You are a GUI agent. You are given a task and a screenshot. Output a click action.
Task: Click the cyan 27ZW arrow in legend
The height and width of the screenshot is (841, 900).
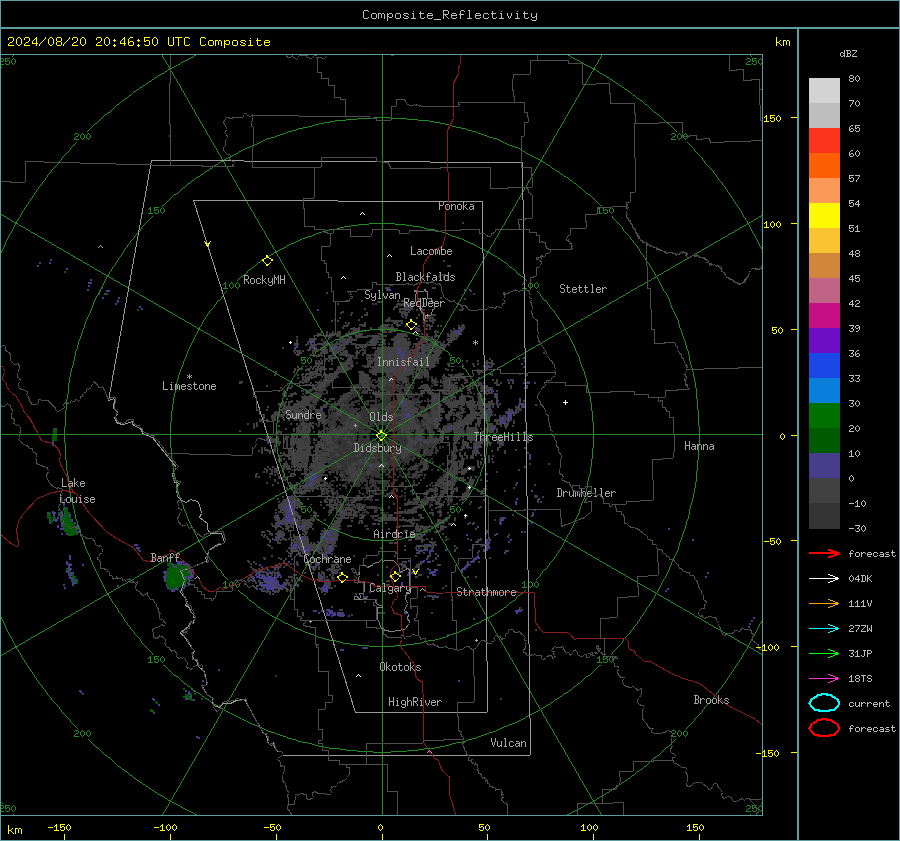(824, 629)
